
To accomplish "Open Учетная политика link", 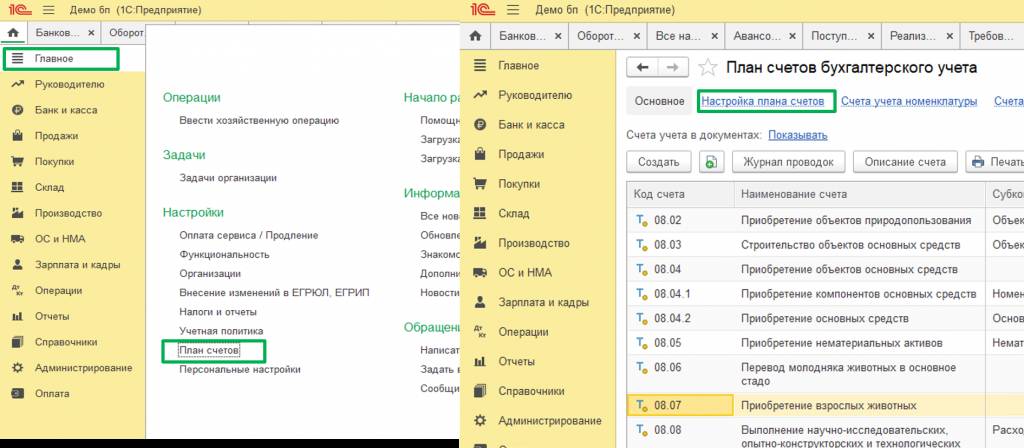I will coord(221,331).
